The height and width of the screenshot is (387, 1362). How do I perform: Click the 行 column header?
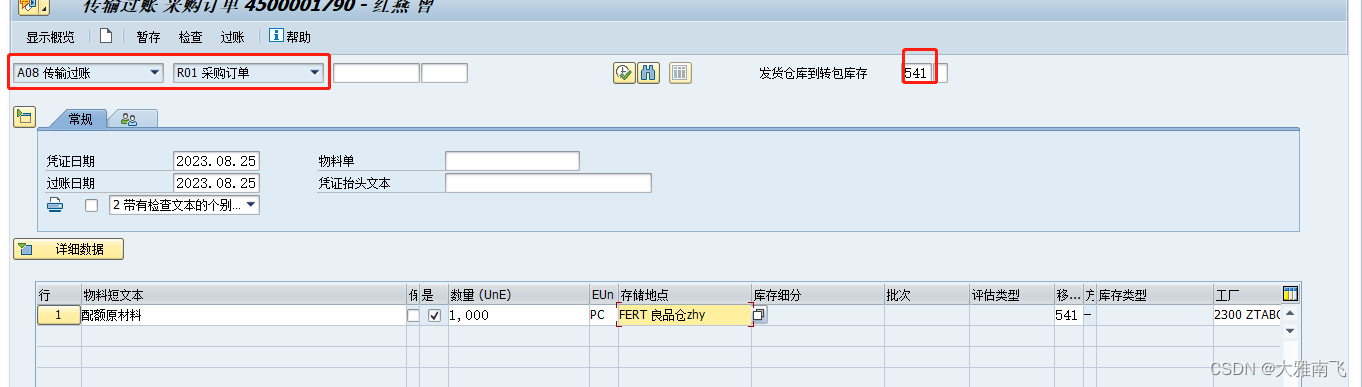59,295
